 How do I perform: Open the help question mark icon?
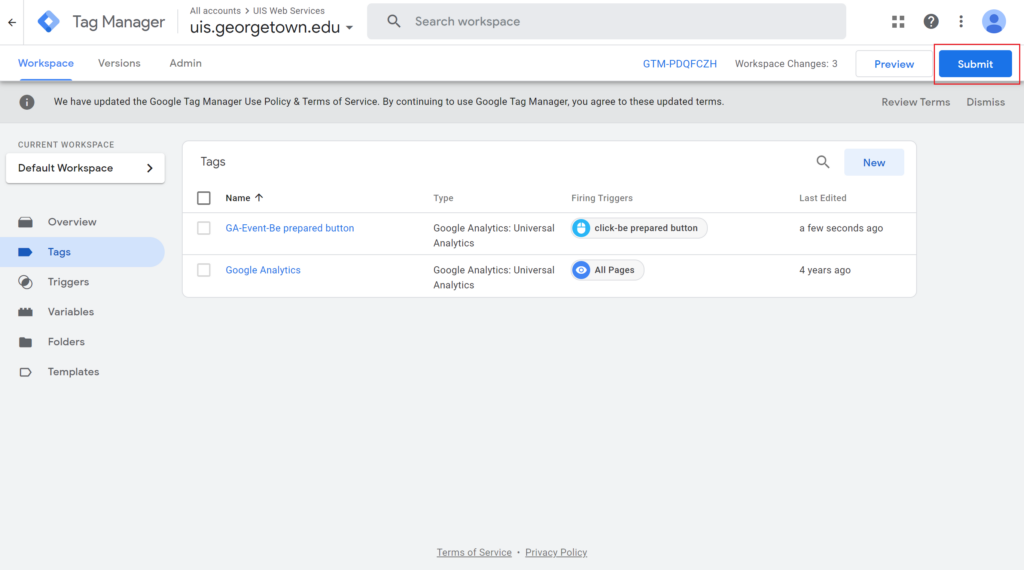931,22
